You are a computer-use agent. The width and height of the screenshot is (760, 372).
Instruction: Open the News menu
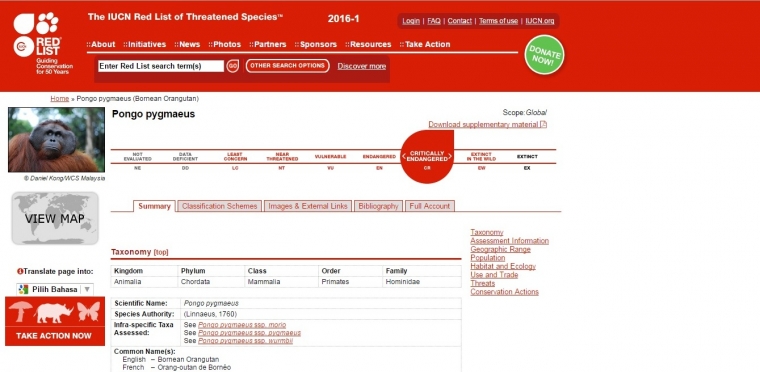point(187,44)
